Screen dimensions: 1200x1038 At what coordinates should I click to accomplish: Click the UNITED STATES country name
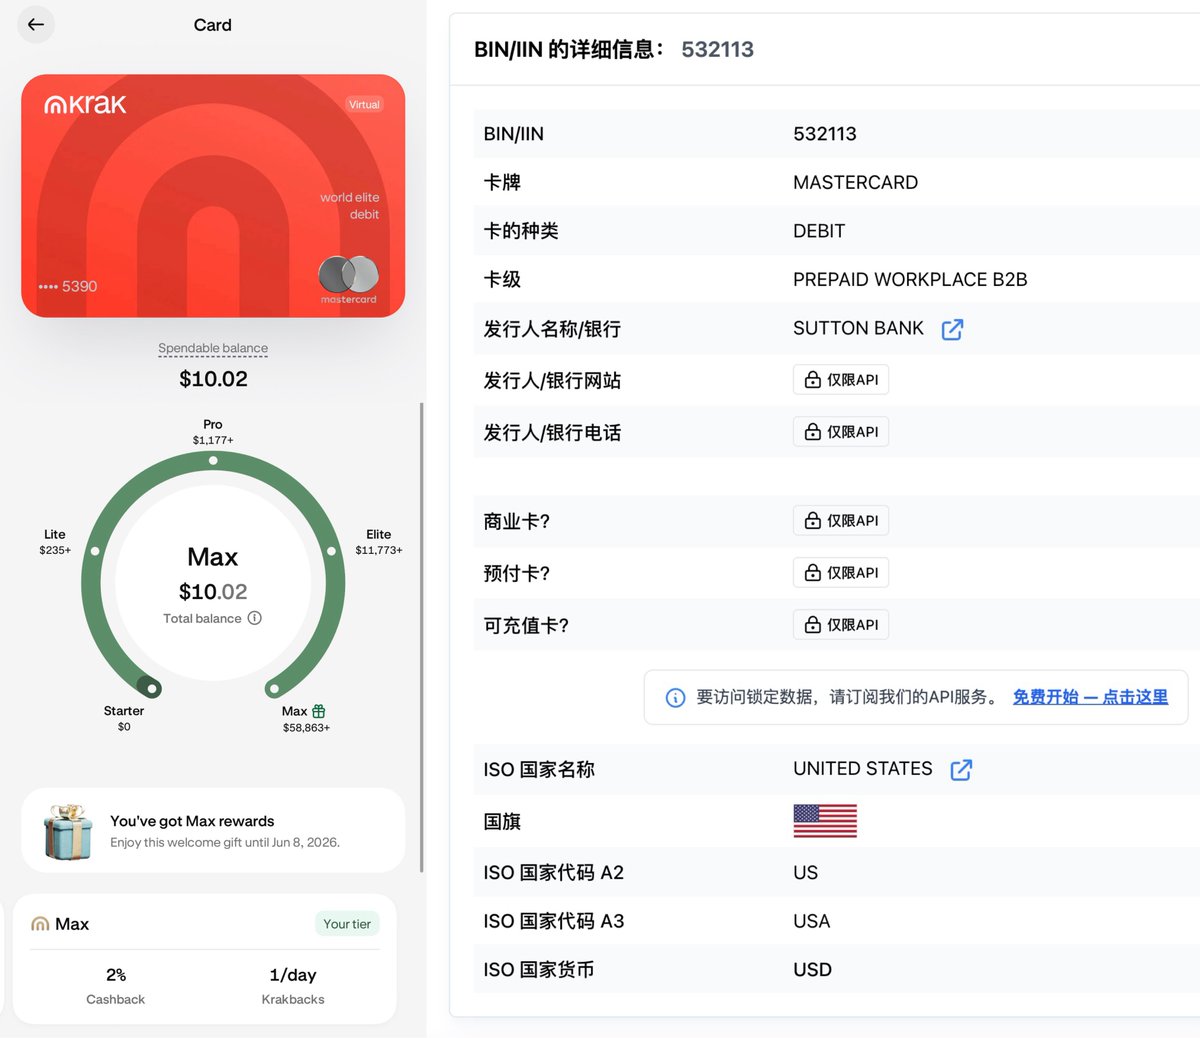pos(862,769)
